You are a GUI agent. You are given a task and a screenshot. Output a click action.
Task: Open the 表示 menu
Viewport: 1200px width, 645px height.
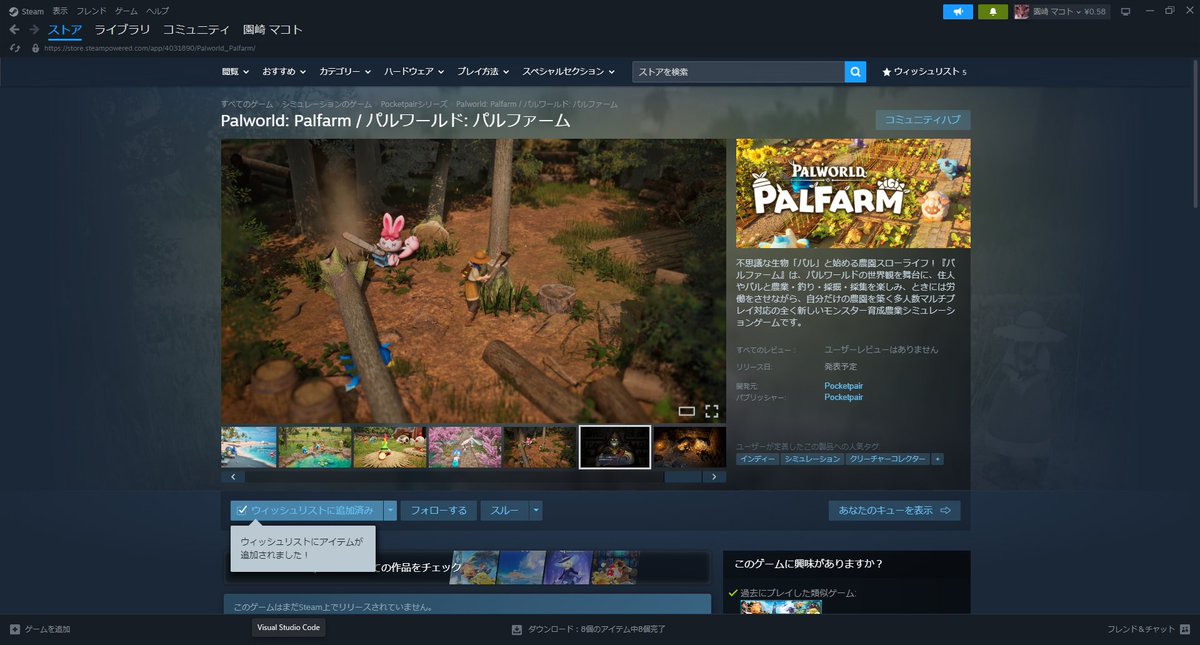[60, 11]
